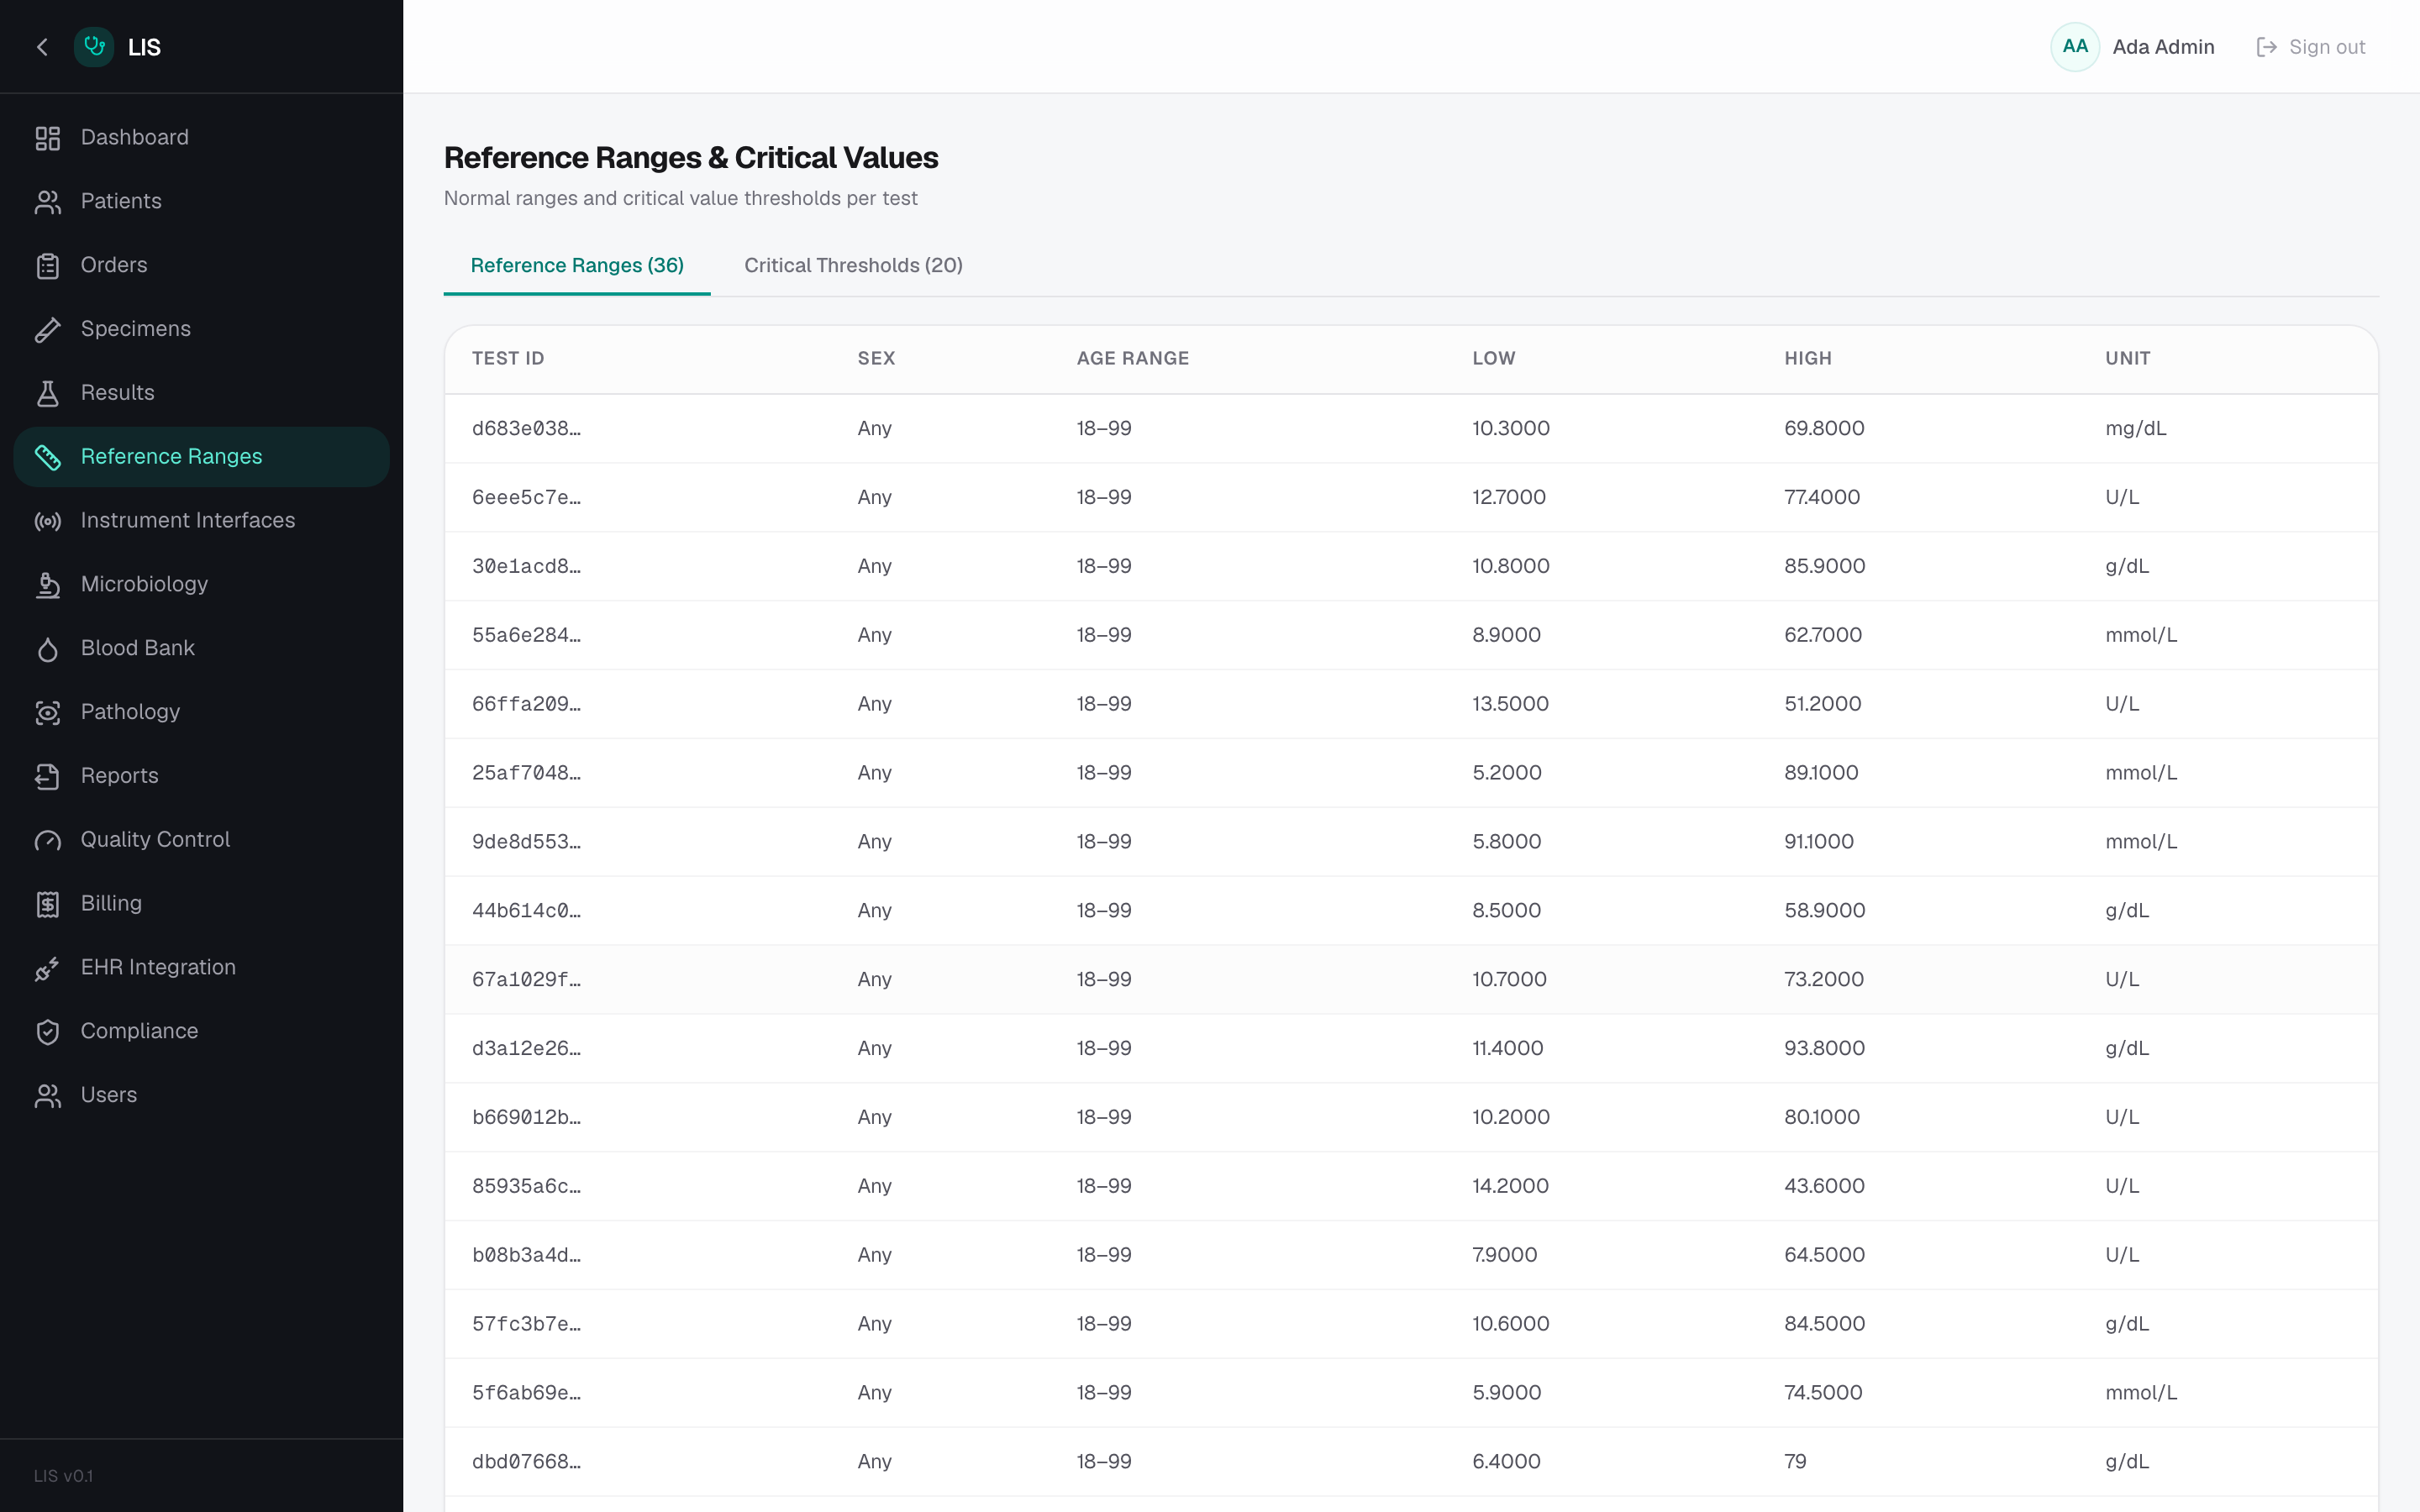
Task: Click the Dashboard grid icon
Action: pos(48,138)
